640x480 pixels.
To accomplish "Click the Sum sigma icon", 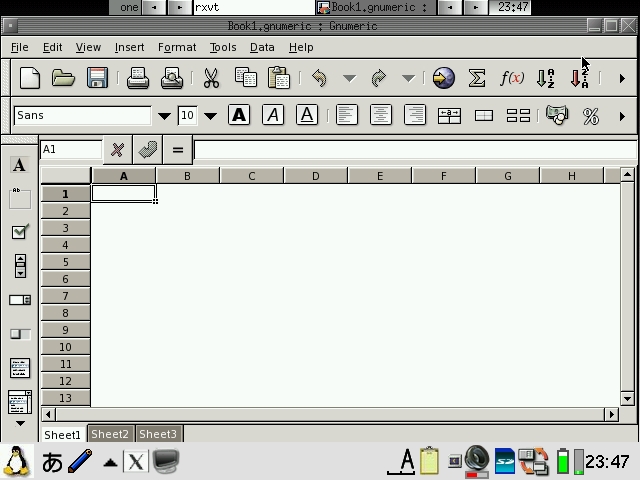I will point(477,78).
